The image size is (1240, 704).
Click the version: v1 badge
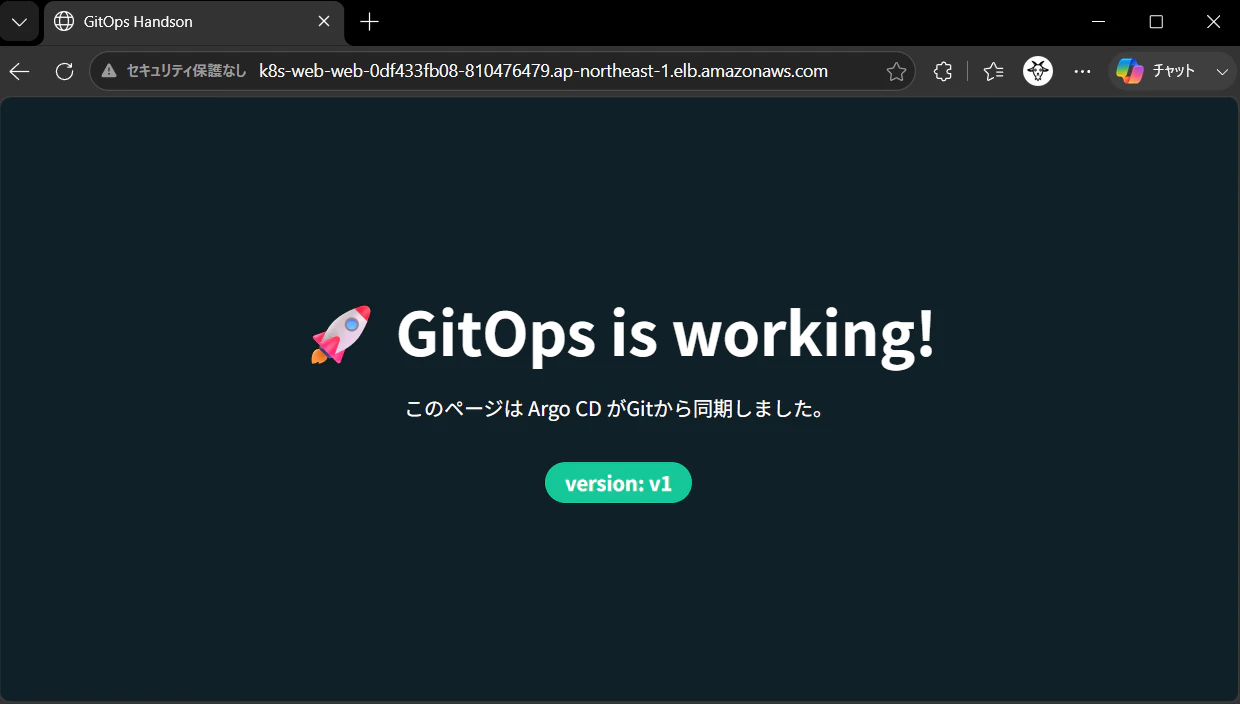(618, 483)
